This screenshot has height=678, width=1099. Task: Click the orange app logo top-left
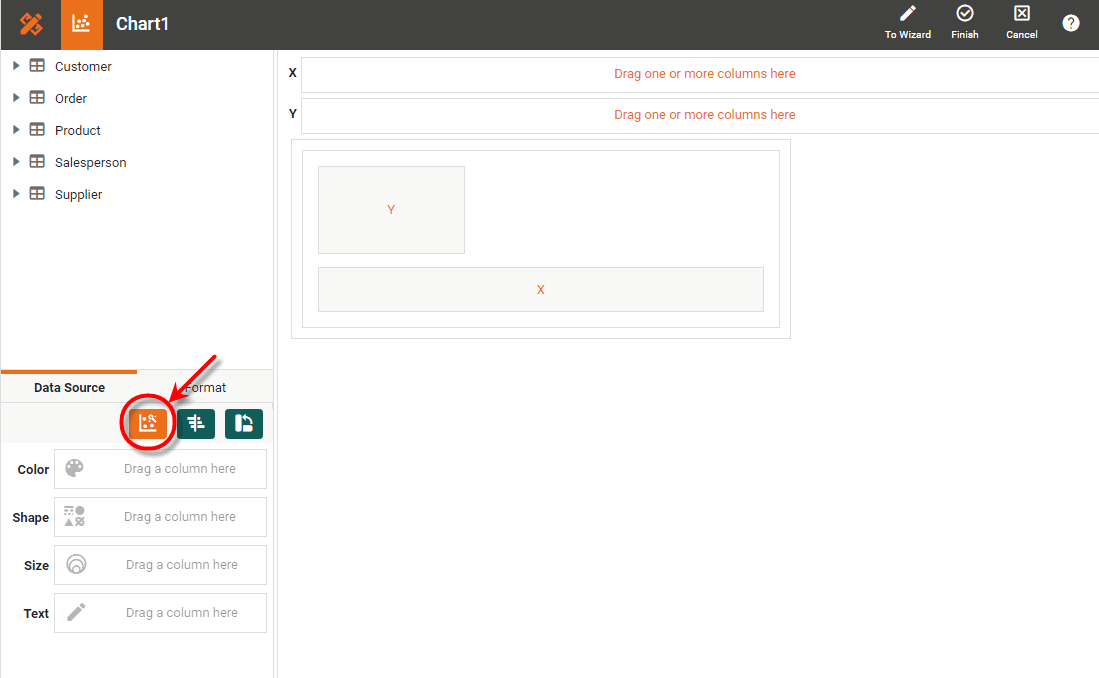(28, 22)
